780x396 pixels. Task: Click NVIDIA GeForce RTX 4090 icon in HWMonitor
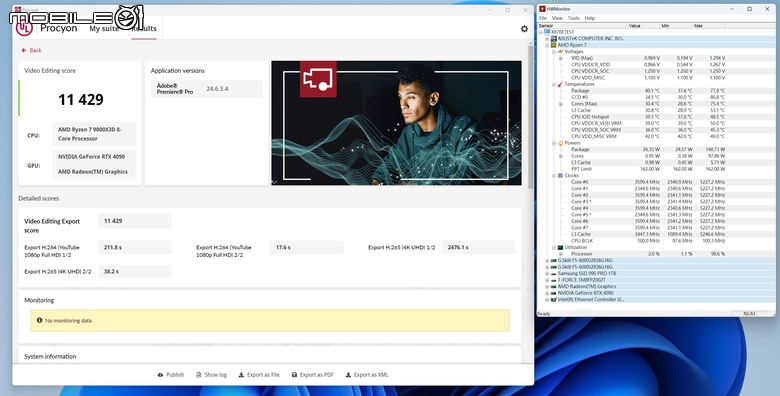point(554,293)
